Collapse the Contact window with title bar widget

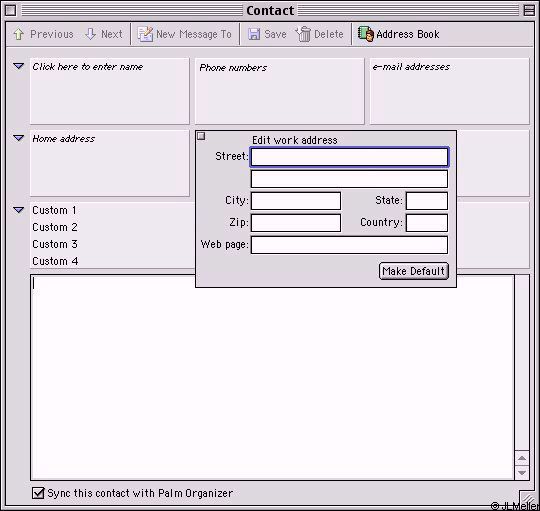[529, 10]
